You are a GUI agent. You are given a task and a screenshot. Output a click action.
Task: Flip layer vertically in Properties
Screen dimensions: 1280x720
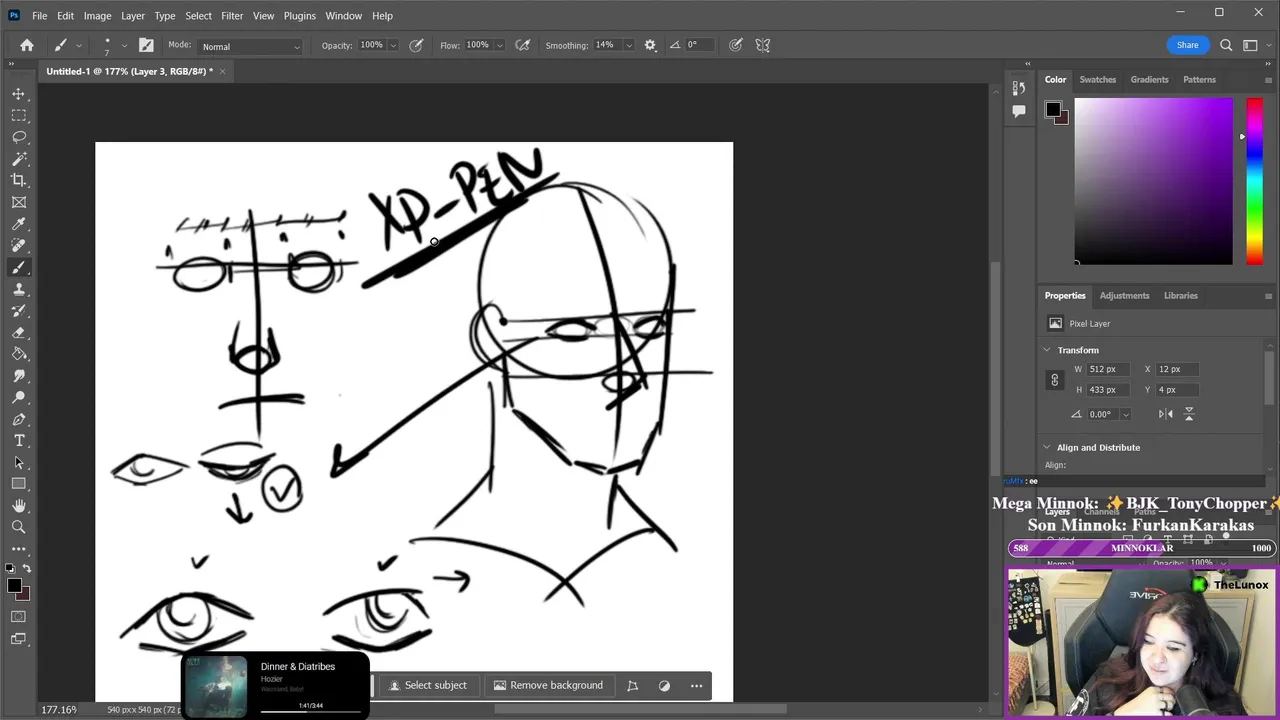[1189, 414]
